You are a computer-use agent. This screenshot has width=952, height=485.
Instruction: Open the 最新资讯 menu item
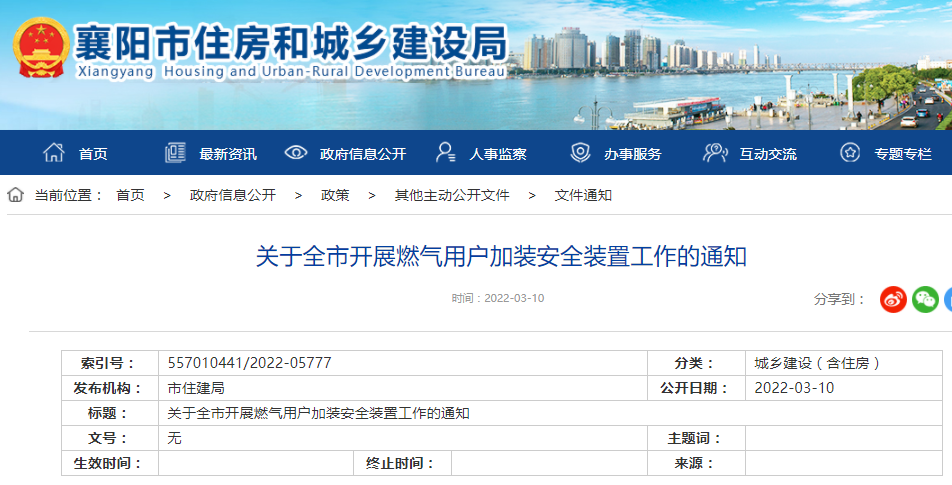pyautogui.click(x=228, y=154)
